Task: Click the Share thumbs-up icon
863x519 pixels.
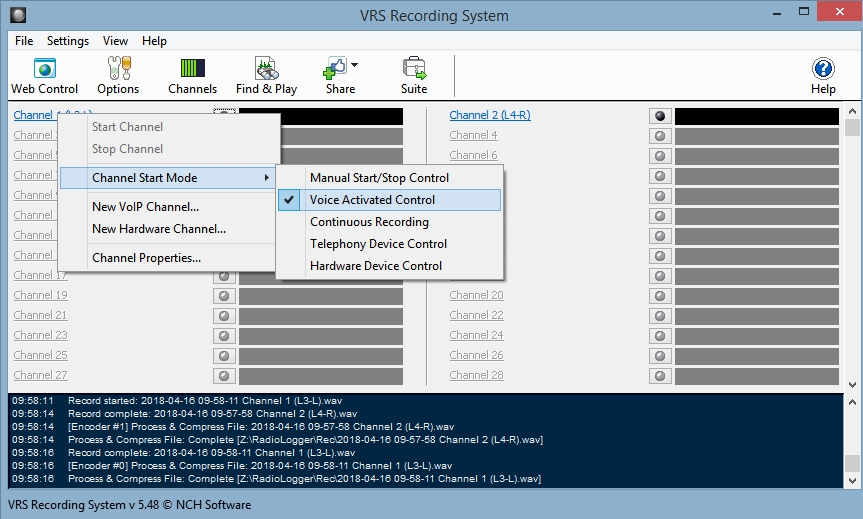Action: pyautogui.click(x=335, y=68)
